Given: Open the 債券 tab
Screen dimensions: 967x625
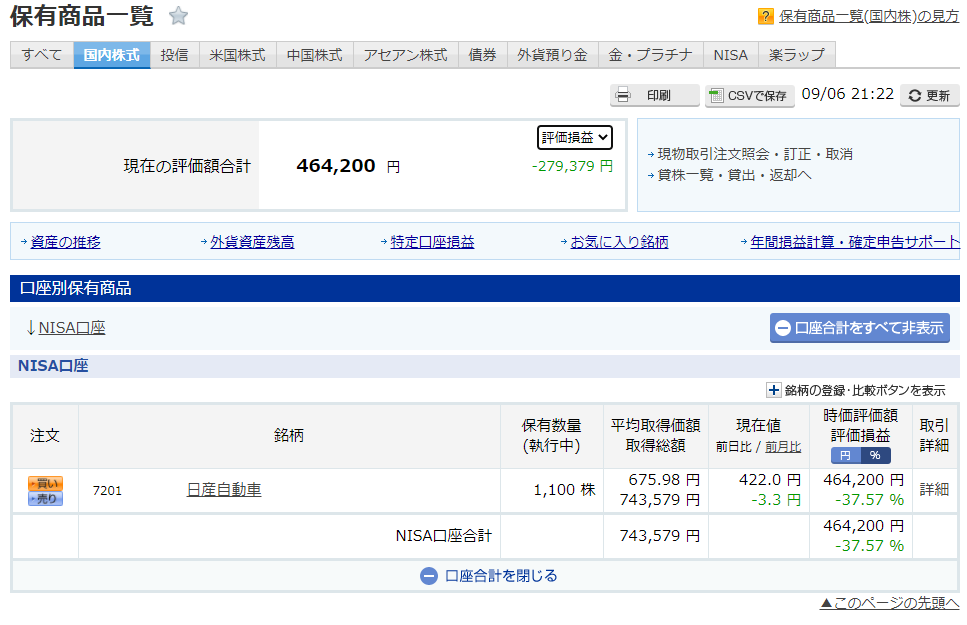Looking at the screenshot, I should (482, 55).
